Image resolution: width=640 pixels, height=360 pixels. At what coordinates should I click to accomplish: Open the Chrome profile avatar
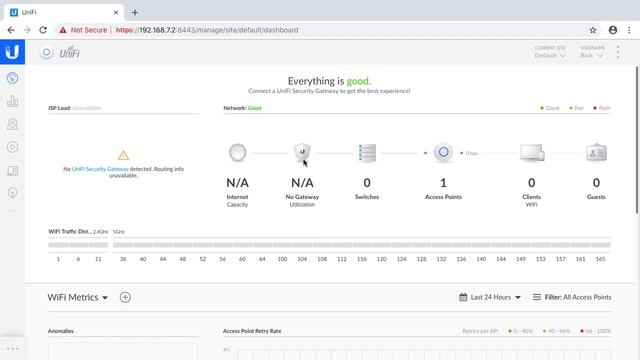(613, 30)
